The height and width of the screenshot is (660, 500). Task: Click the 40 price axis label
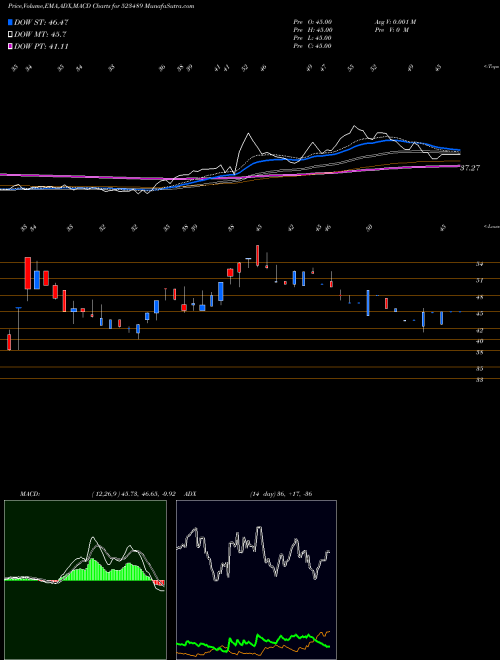479,341
